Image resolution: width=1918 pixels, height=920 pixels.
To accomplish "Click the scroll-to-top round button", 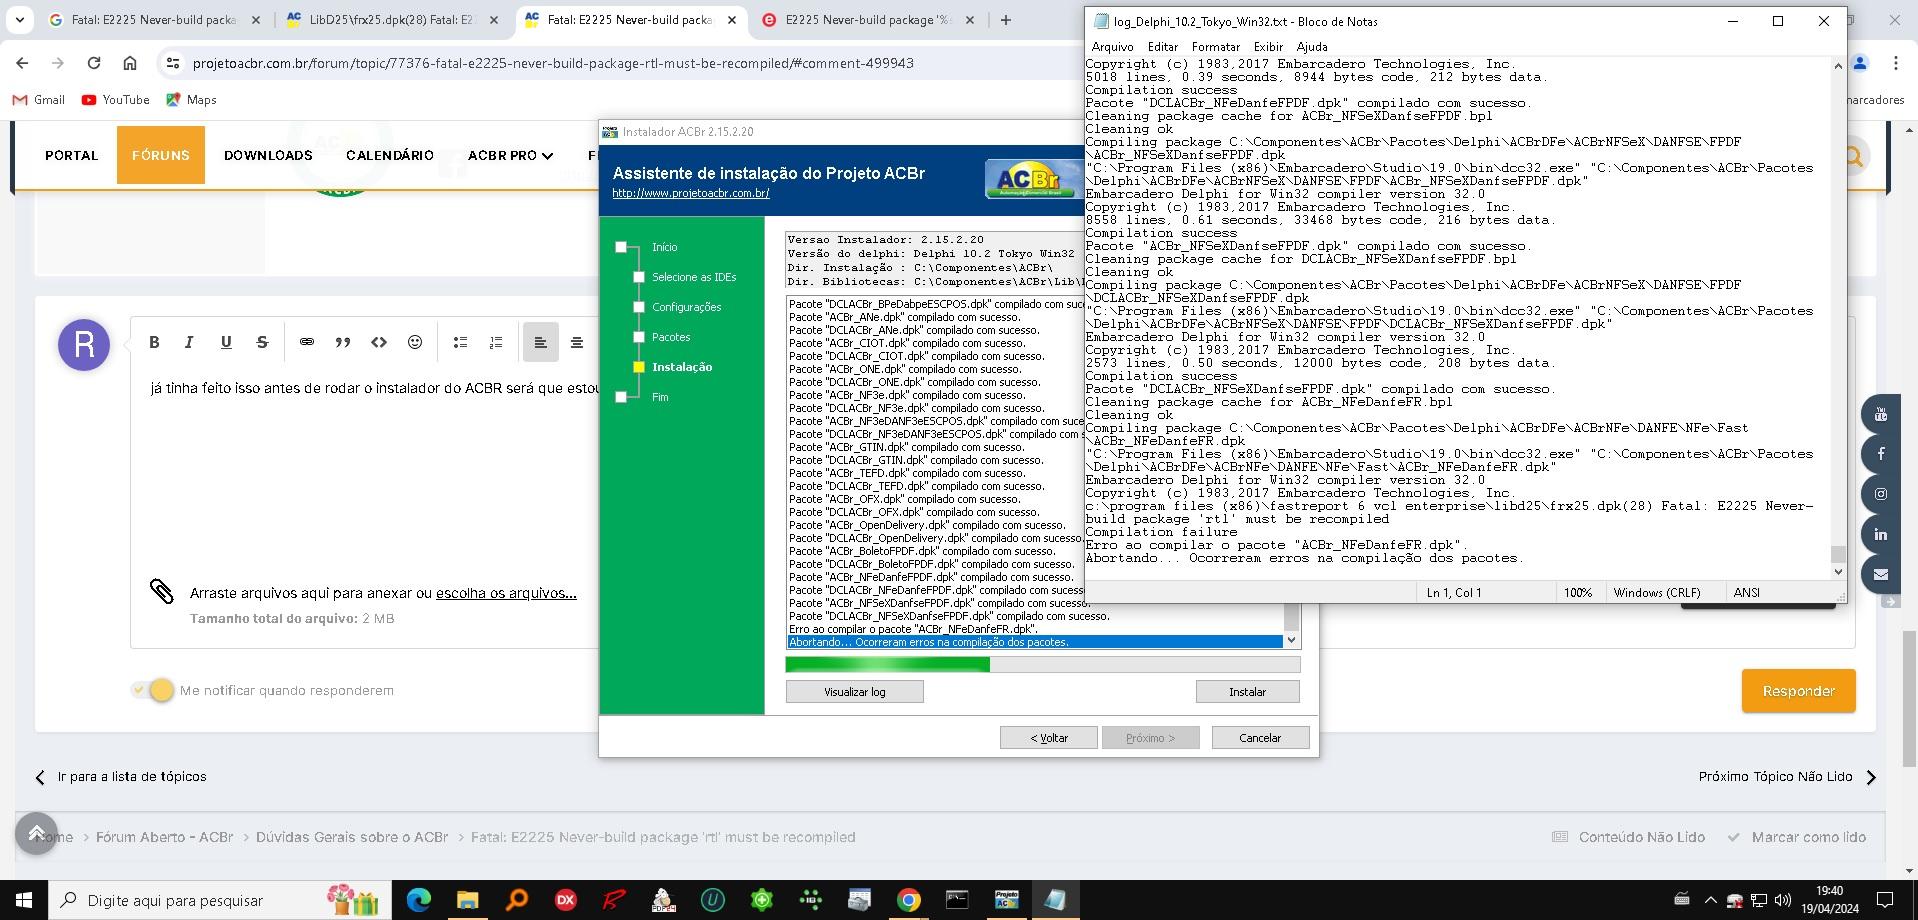I will coord(36,833).
